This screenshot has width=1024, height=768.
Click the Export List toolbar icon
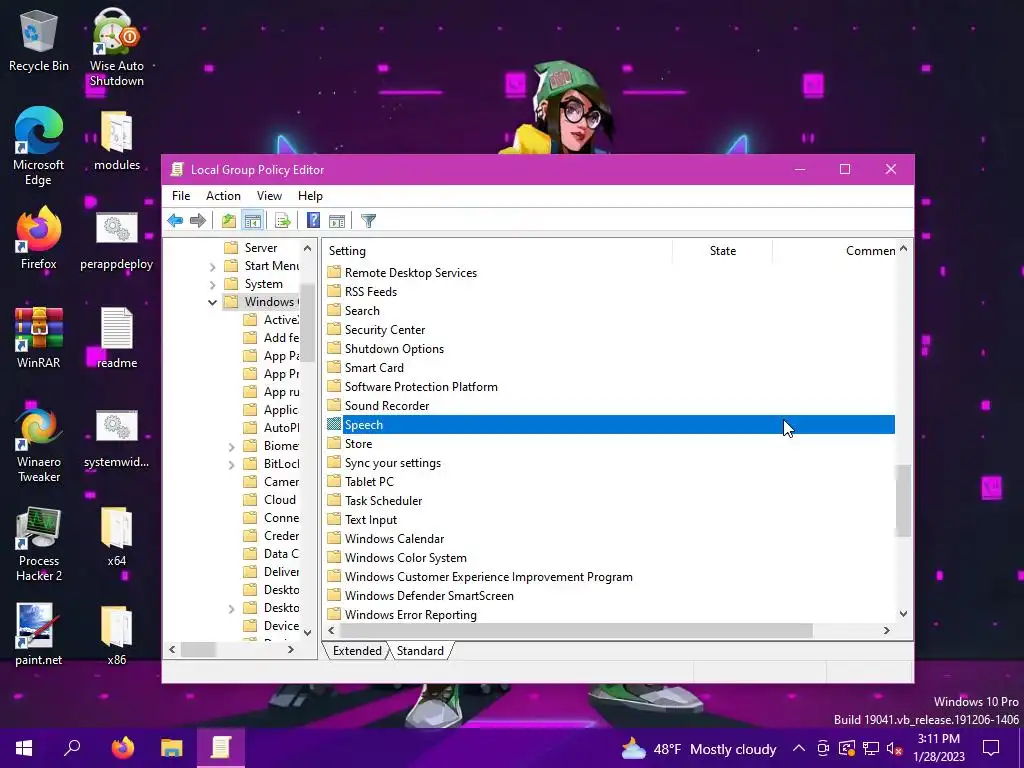point(283,221)
